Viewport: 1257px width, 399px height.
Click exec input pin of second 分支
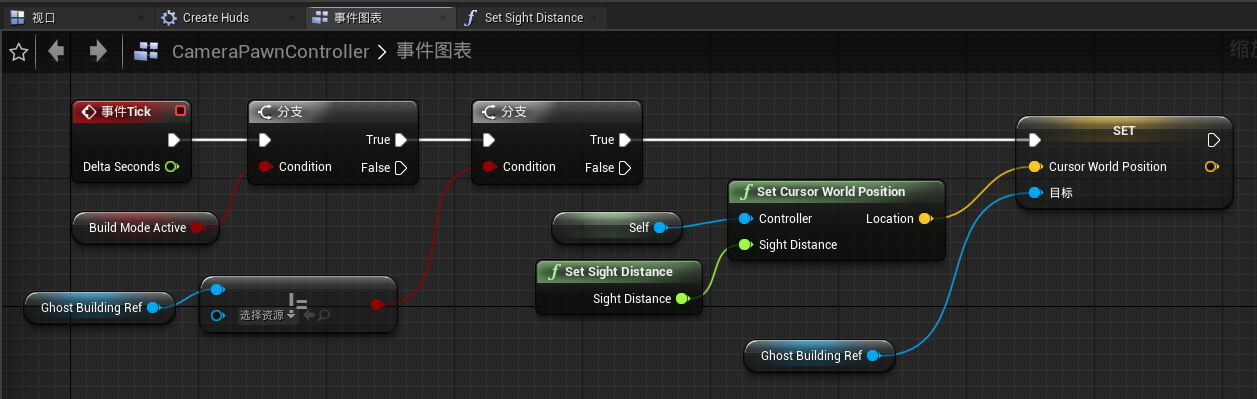488,140
